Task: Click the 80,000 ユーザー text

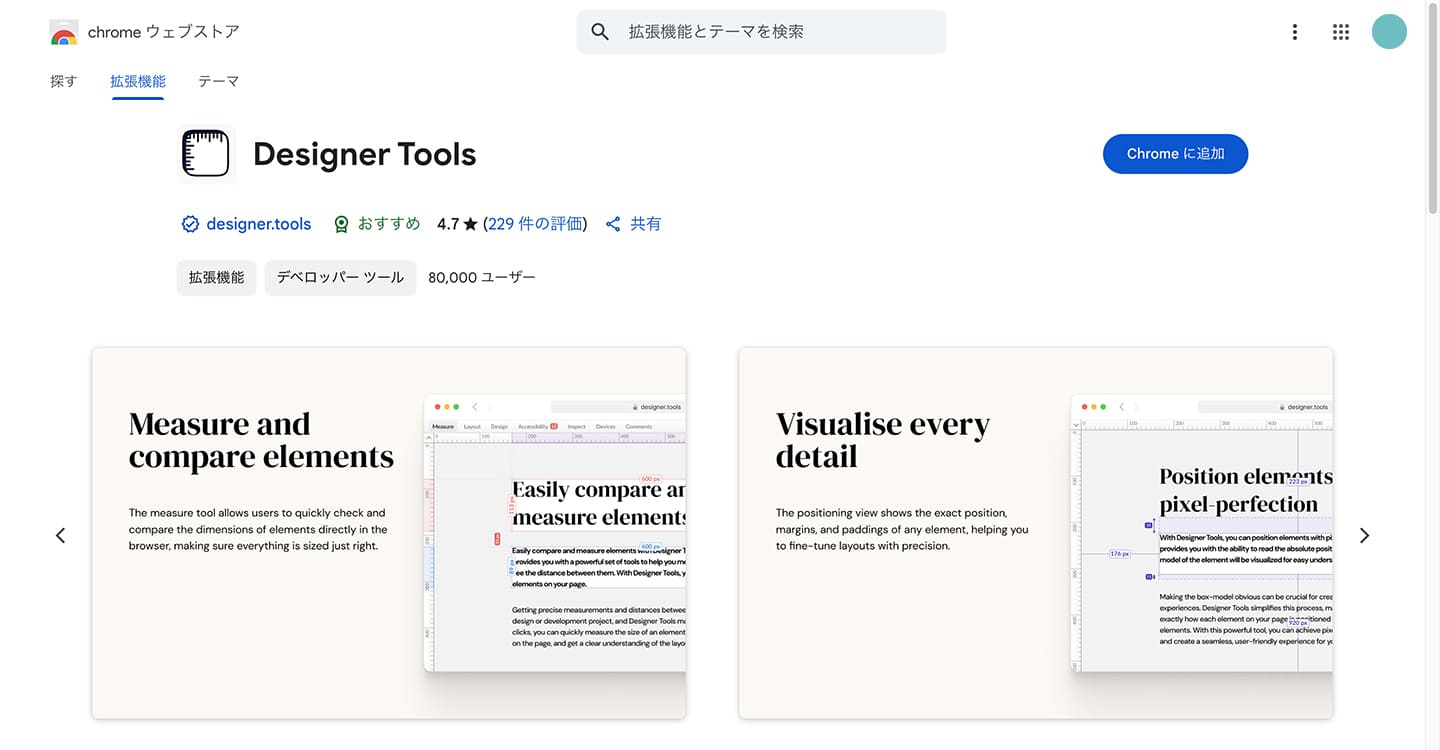Action: [482, 278]
